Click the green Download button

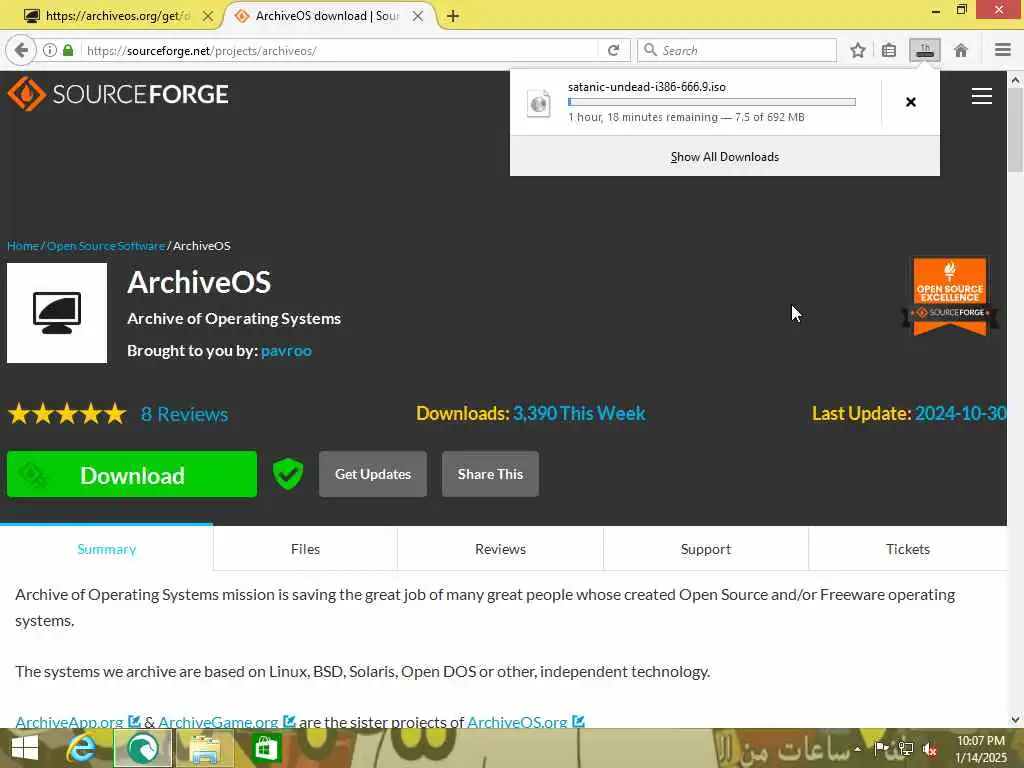click(132, 474)
